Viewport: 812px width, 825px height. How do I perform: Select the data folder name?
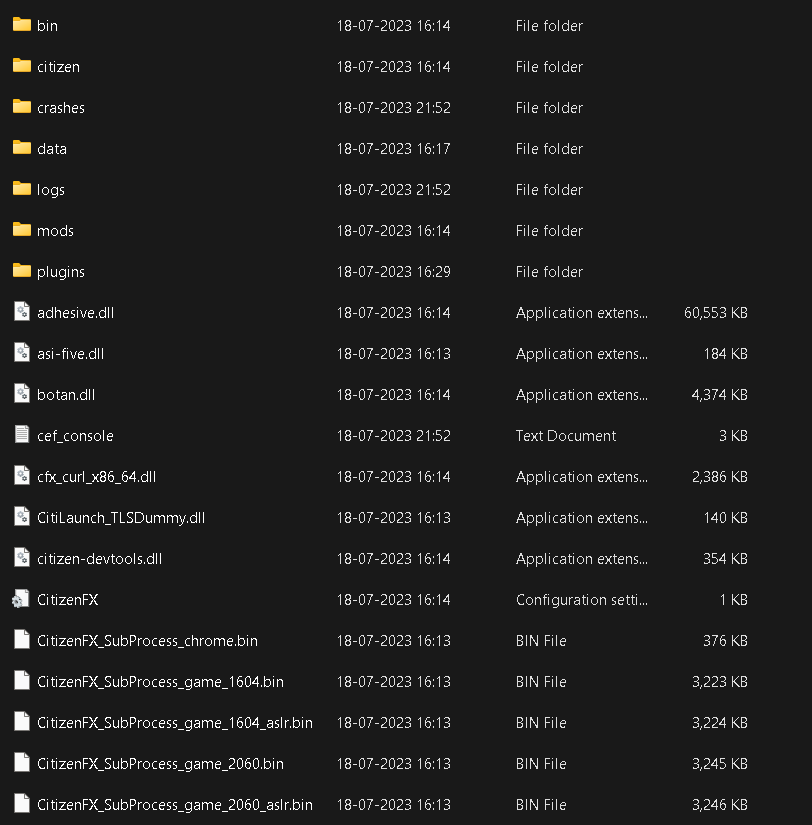52,149
